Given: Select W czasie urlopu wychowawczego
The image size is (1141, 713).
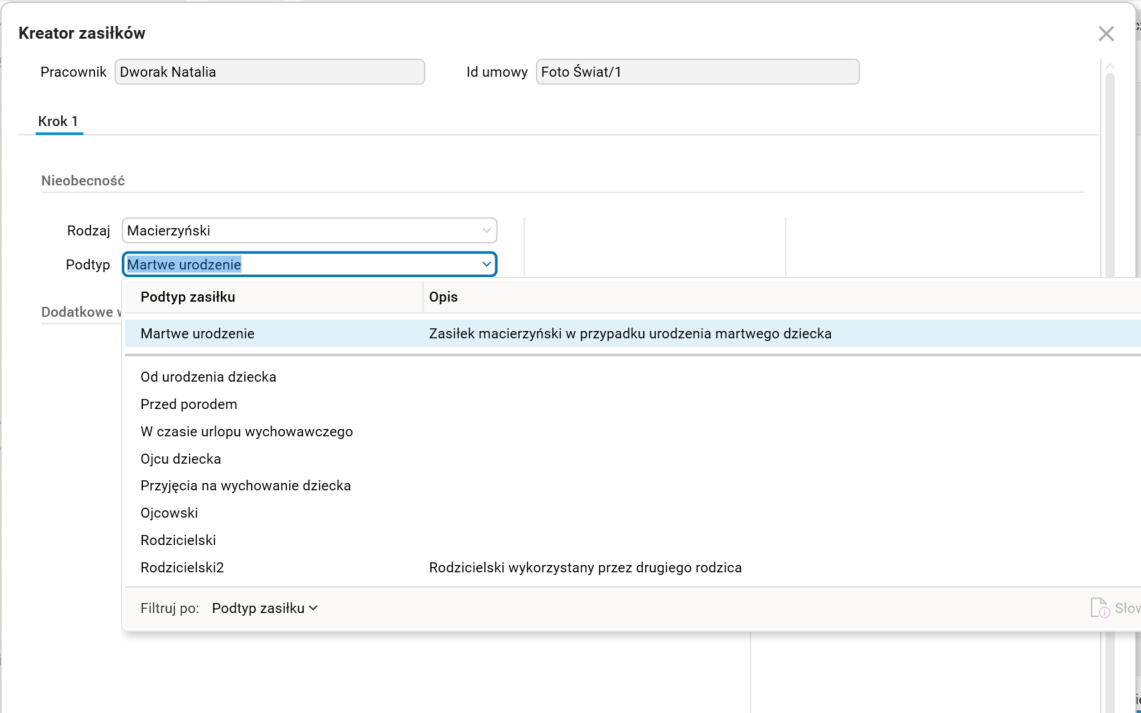Looking at the screenshot, I should point(247,432).
